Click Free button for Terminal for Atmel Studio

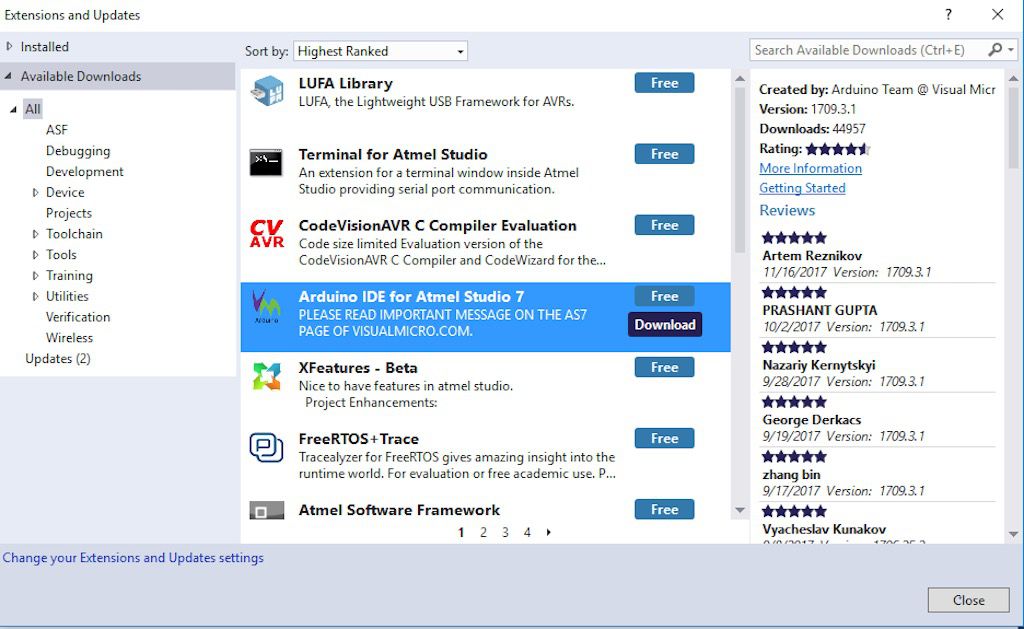point(664,154)
